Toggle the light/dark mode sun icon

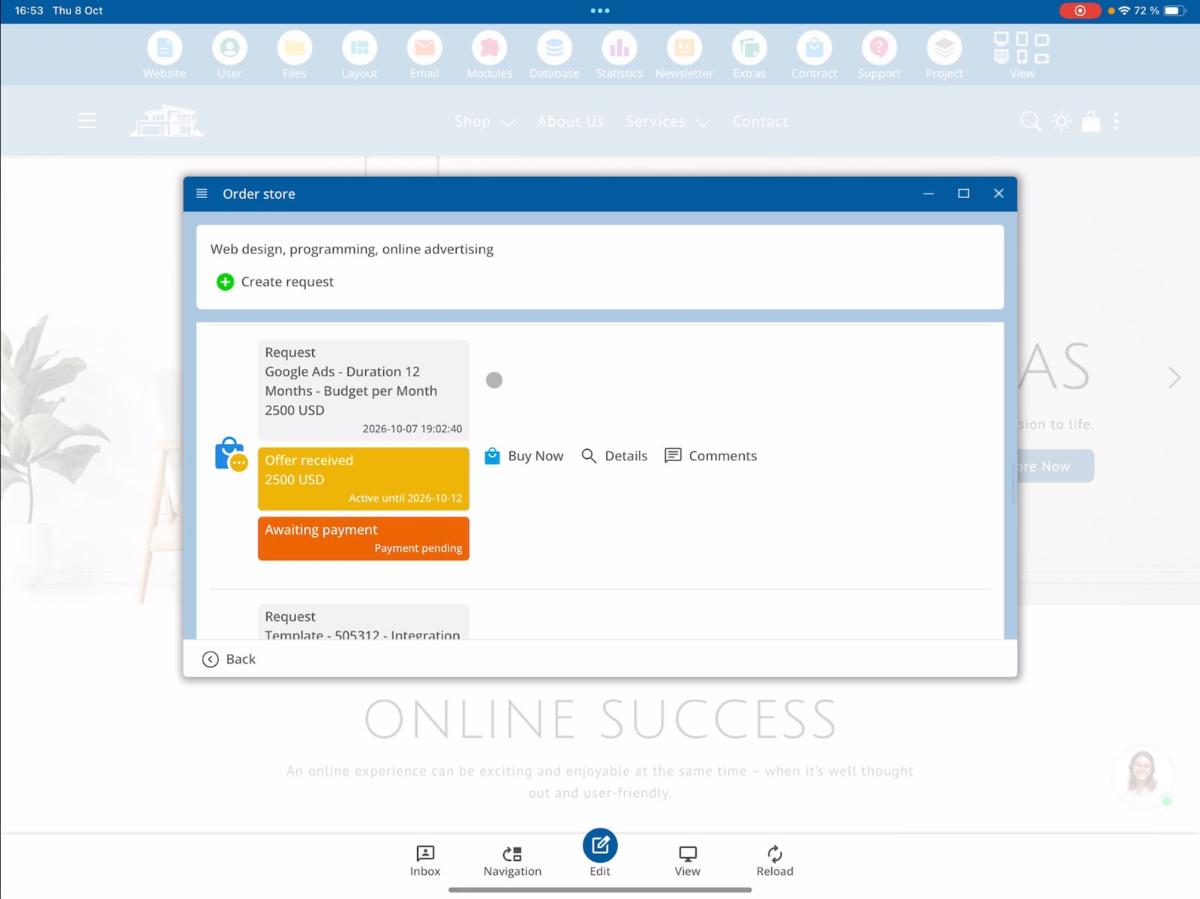[1061, 122]
